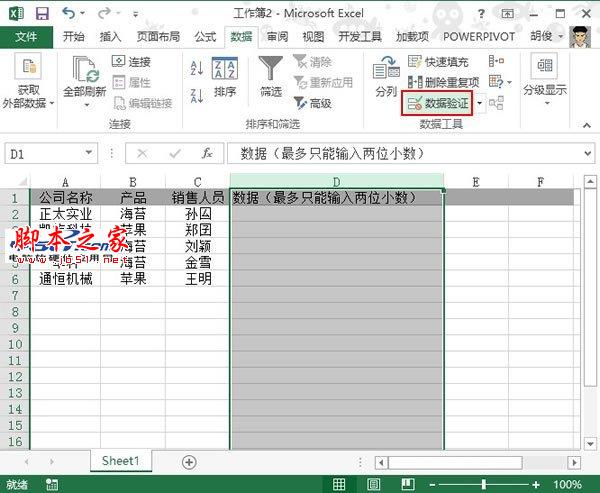This screenshot has width=600, height=493.
Task: Click the Consolidate icon in Data Tools
Action: click(x=496, y=61)
